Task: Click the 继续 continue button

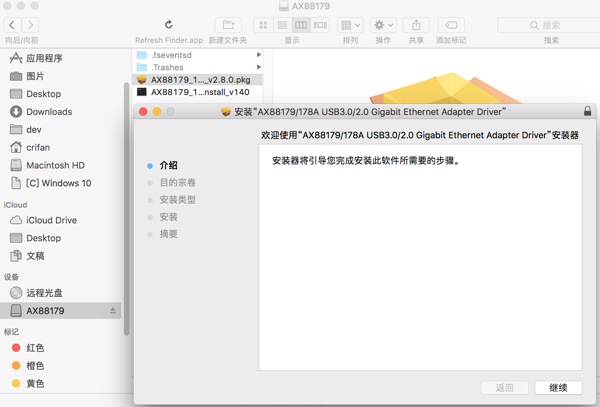Action: pos(558,388)
